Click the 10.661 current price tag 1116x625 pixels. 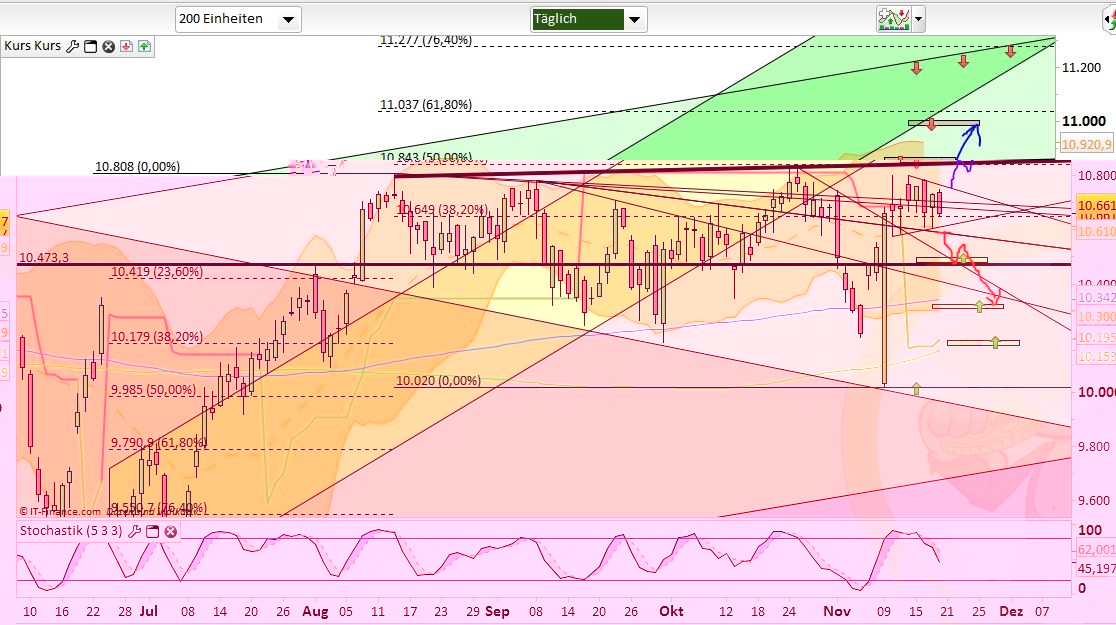1096,206
